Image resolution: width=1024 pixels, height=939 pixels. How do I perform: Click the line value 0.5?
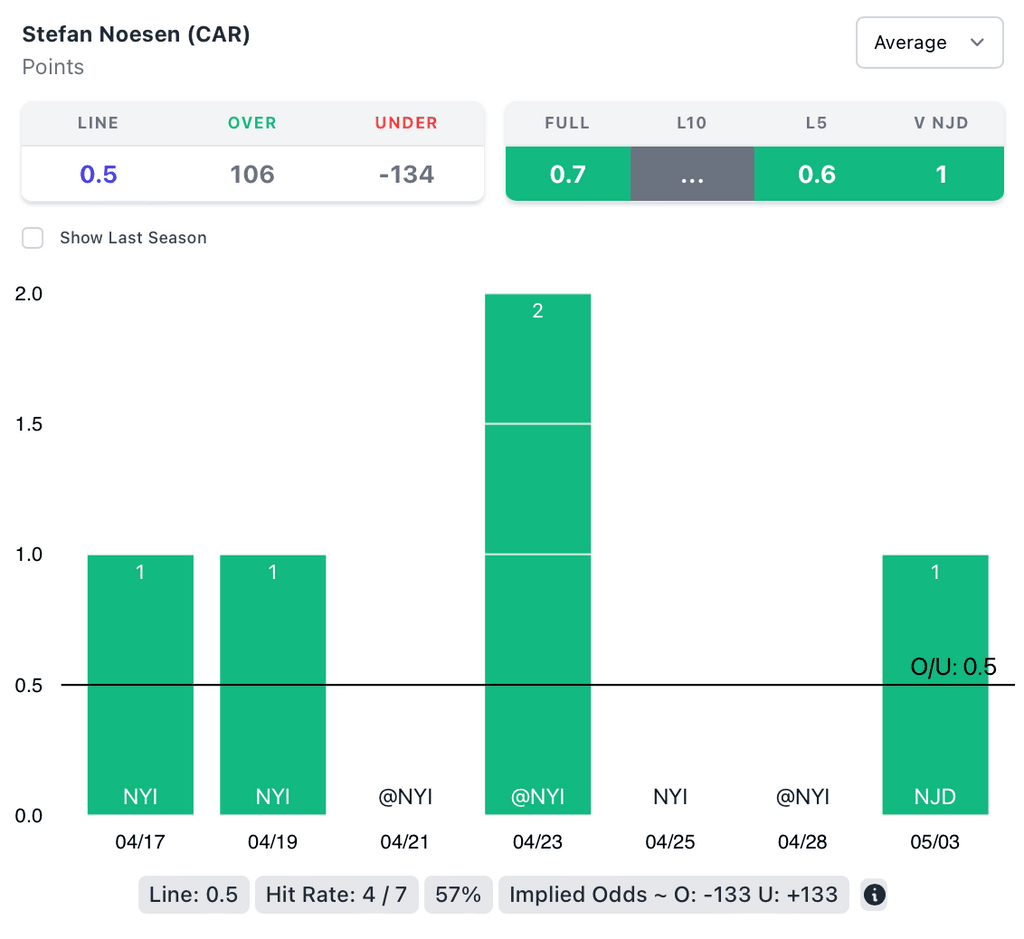pos(98,174)
